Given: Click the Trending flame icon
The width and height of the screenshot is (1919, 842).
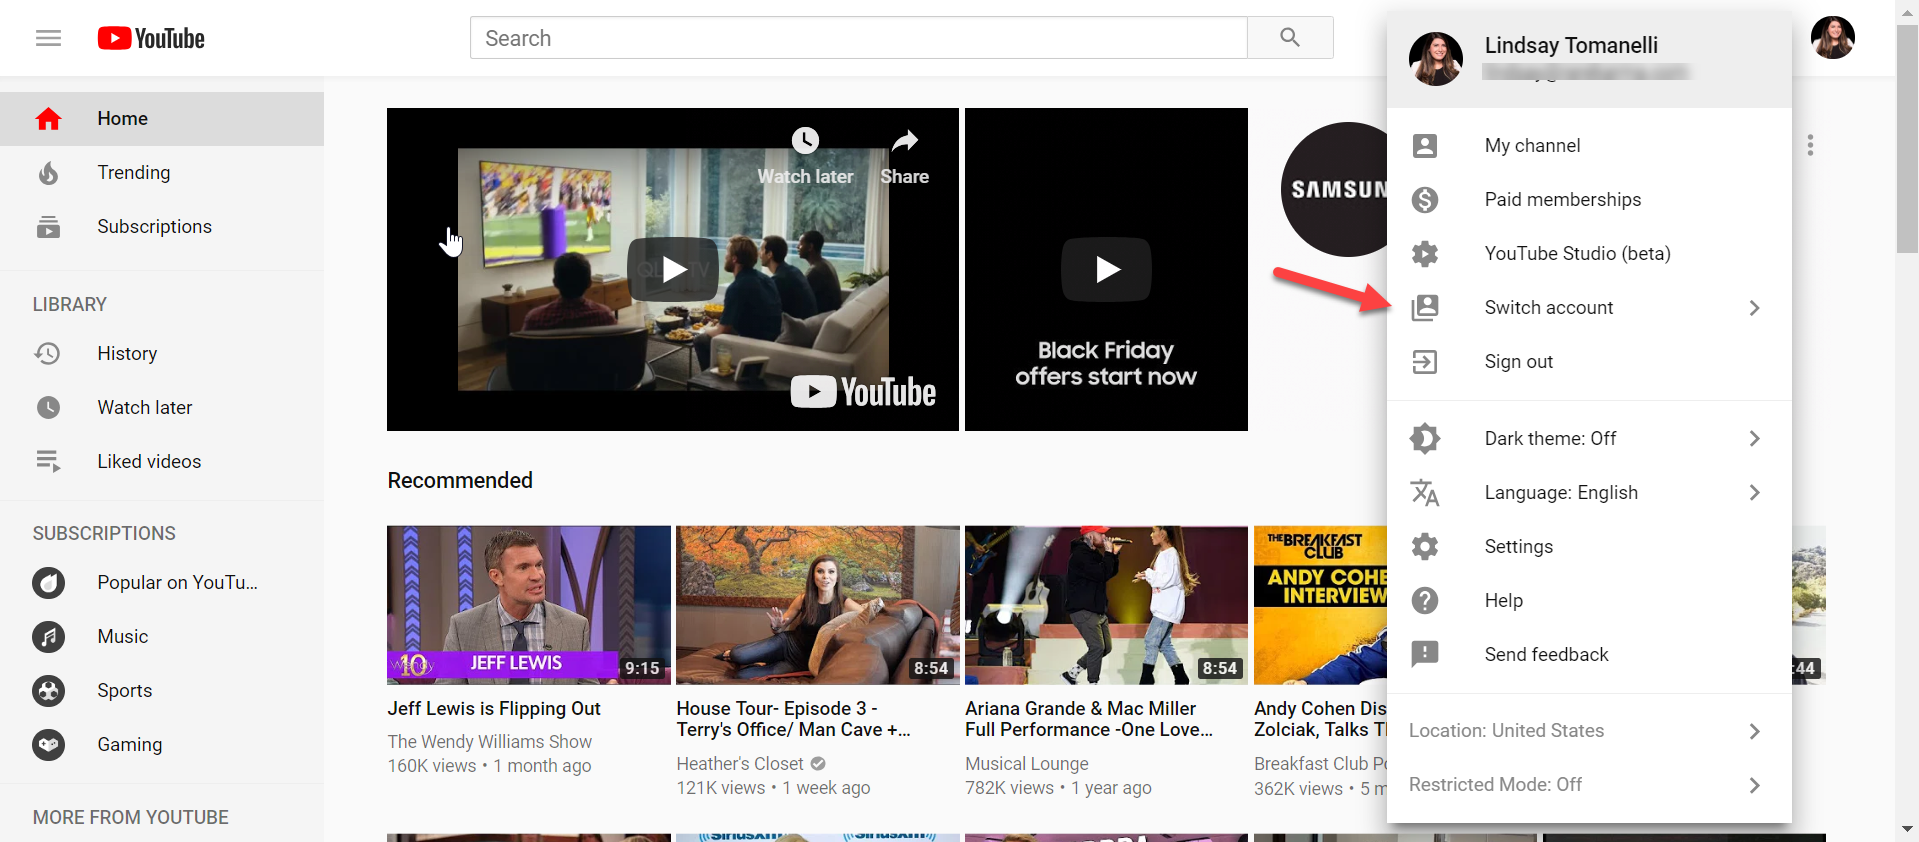Looking at the screenshot, I should coord(48,173).
